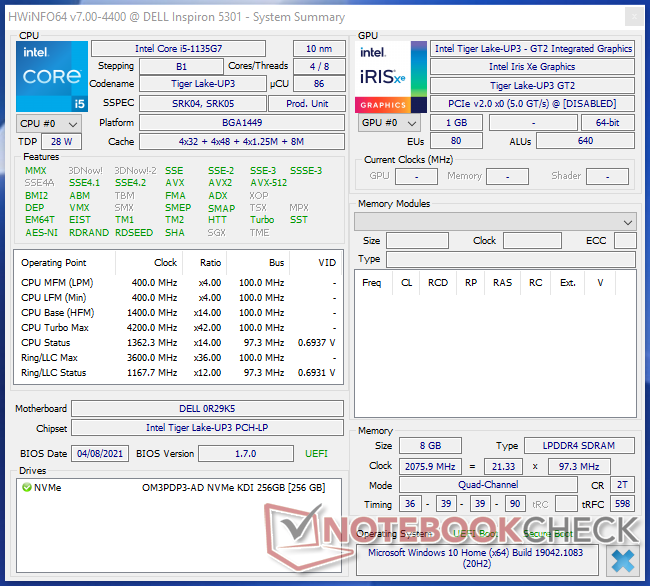Click the Intel Core i5-1135G7 CPU name field

178,48
